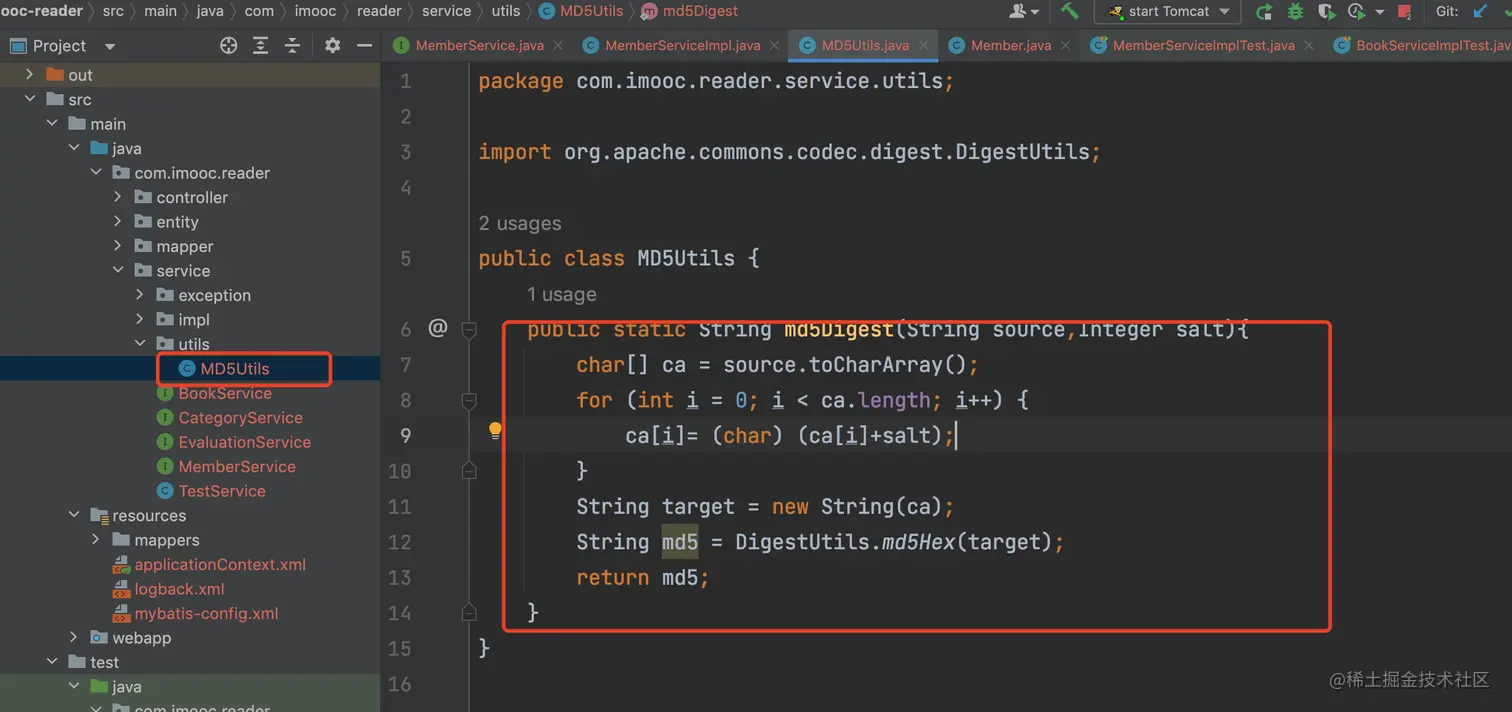Screen dimensions: 1512x712
Task: Click the service breadcrumb in navigation bar
Action: (x=446, y=11)
